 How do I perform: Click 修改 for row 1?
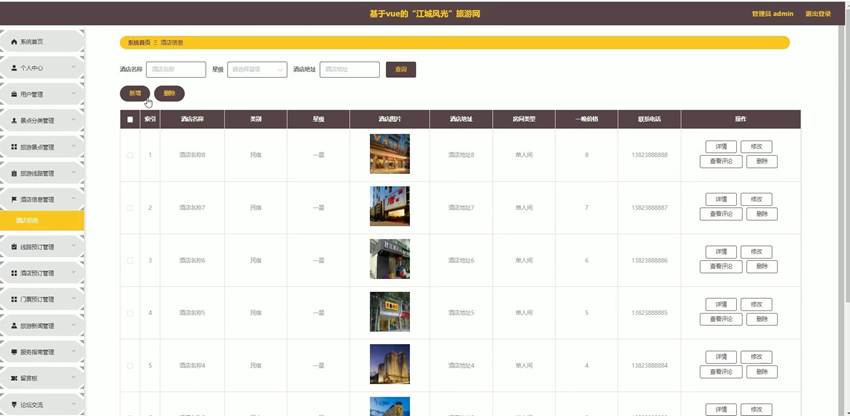[x=756, y=146]
